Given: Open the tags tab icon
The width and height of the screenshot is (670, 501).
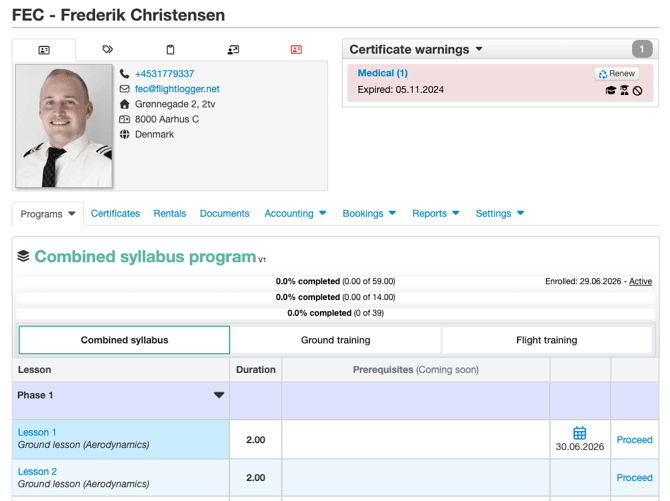Looking at the screenshot, I should coord(108,49).
